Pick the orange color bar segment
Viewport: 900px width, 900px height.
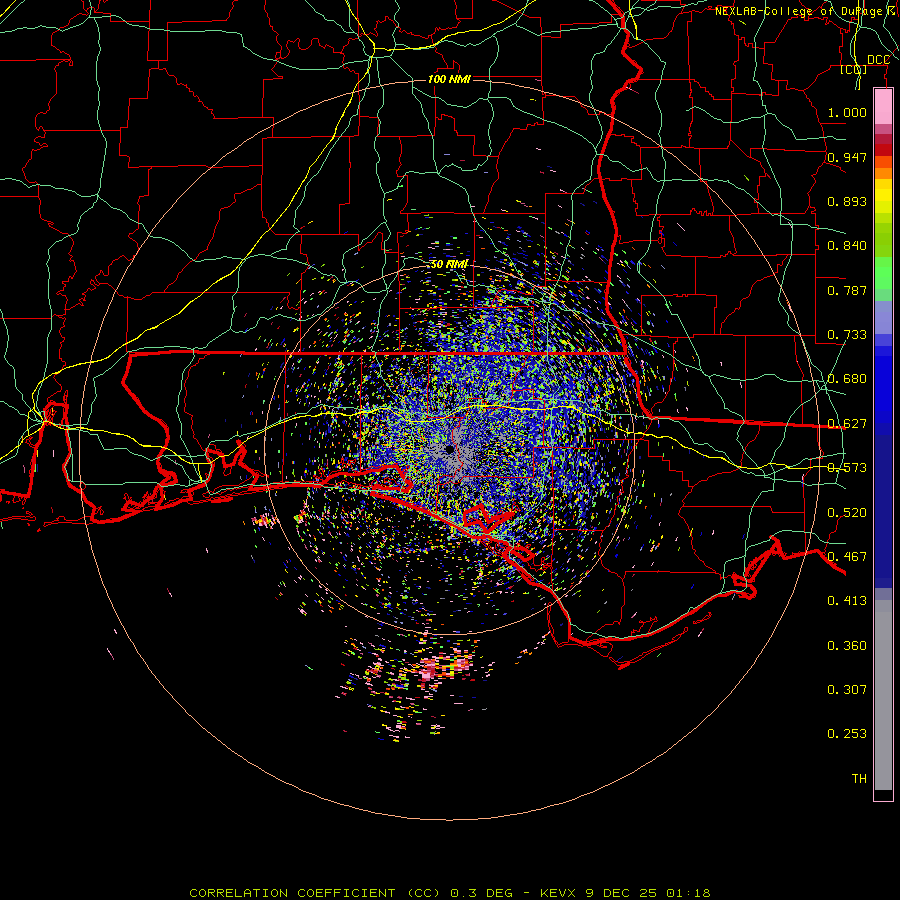pyautogui.click(x=883, y=173)
